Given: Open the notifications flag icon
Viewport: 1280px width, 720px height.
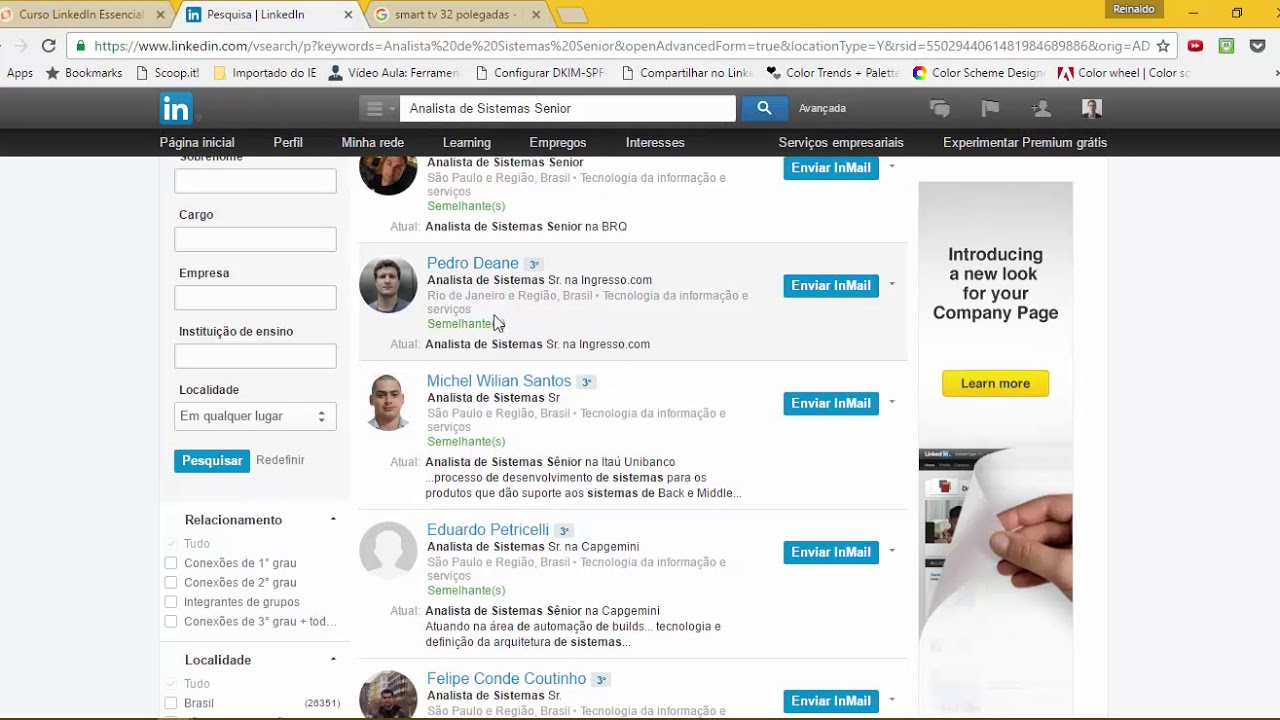Looking at the screenshot, I should coord(990,108).
